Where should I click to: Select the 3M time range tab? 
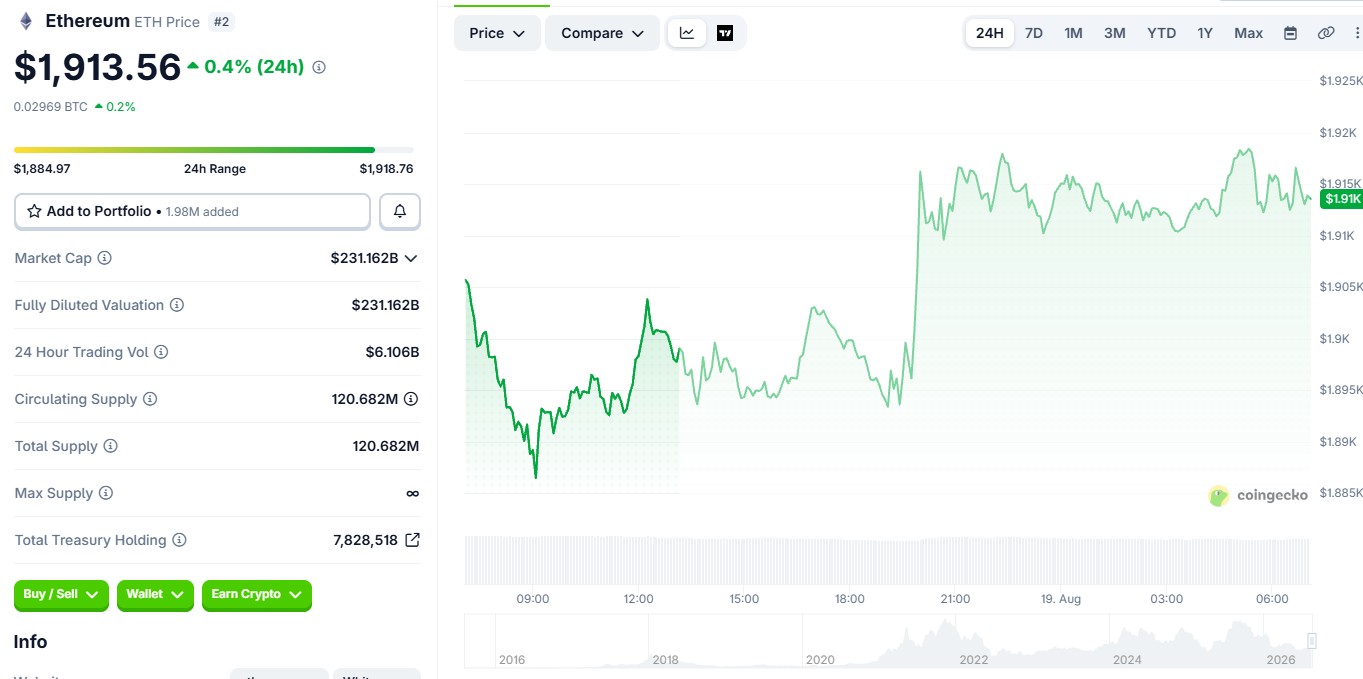[1115, 33]
